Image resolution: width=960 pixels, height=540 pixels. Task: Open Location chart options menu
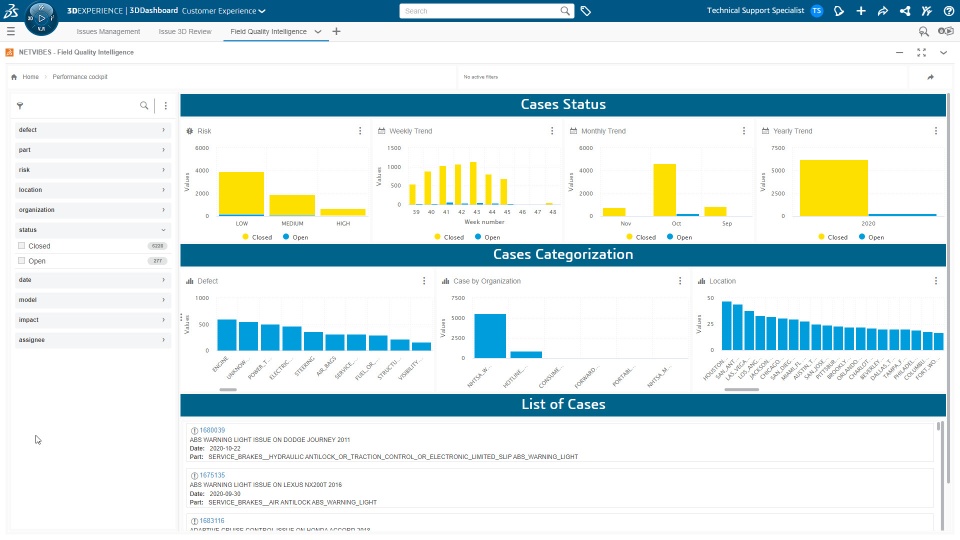pyautogui.click(x=936, y=281)
